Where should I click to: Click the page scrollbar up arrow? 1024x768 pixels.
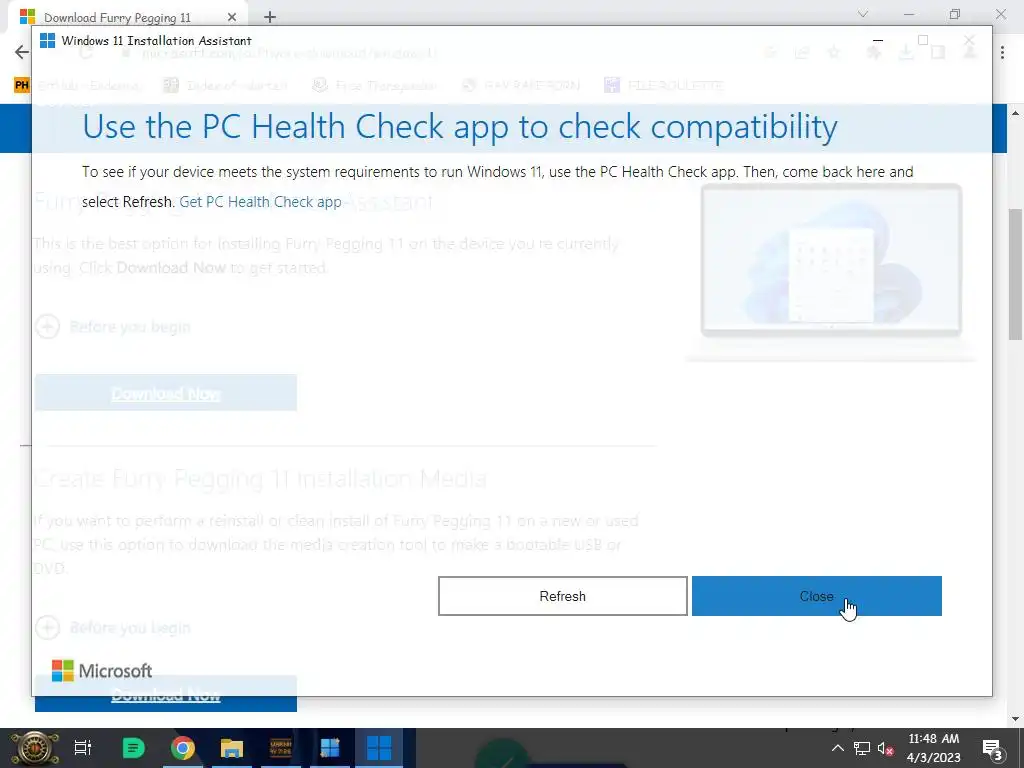click(1016, 114)
